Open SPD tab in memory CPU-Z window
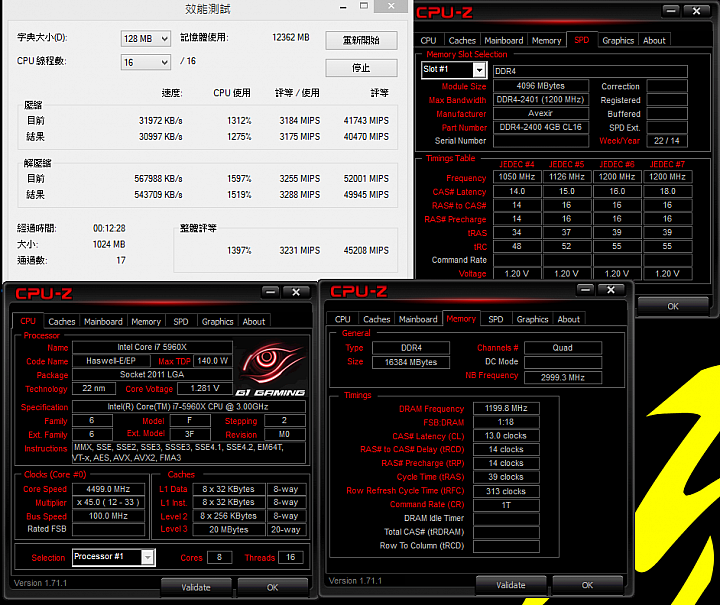720x605 pixels. click(496, 319)
